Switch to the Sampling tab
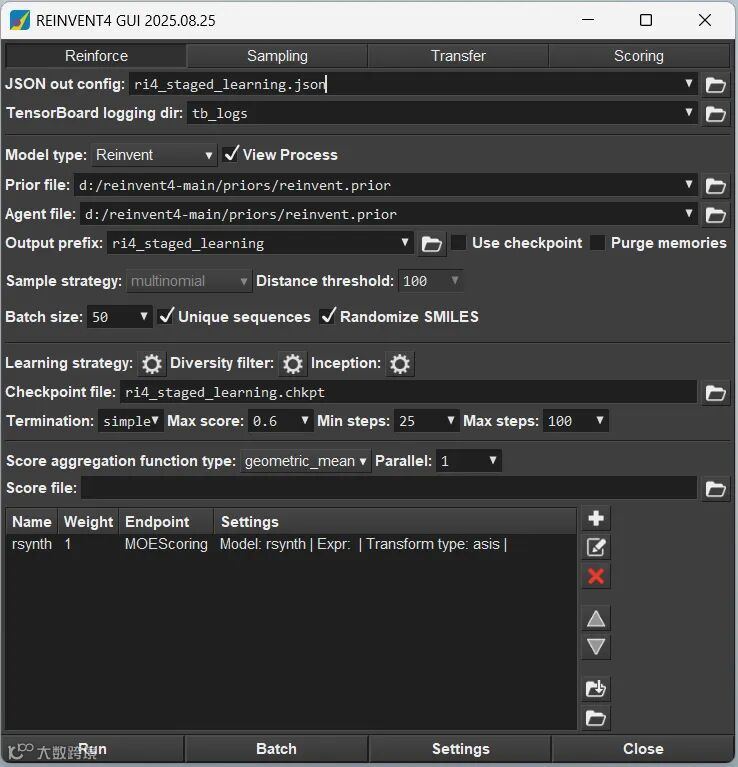738x767 pixels. 277,56
